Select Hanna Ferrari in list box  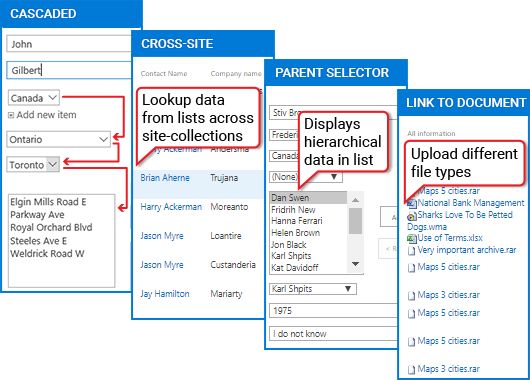297,221
